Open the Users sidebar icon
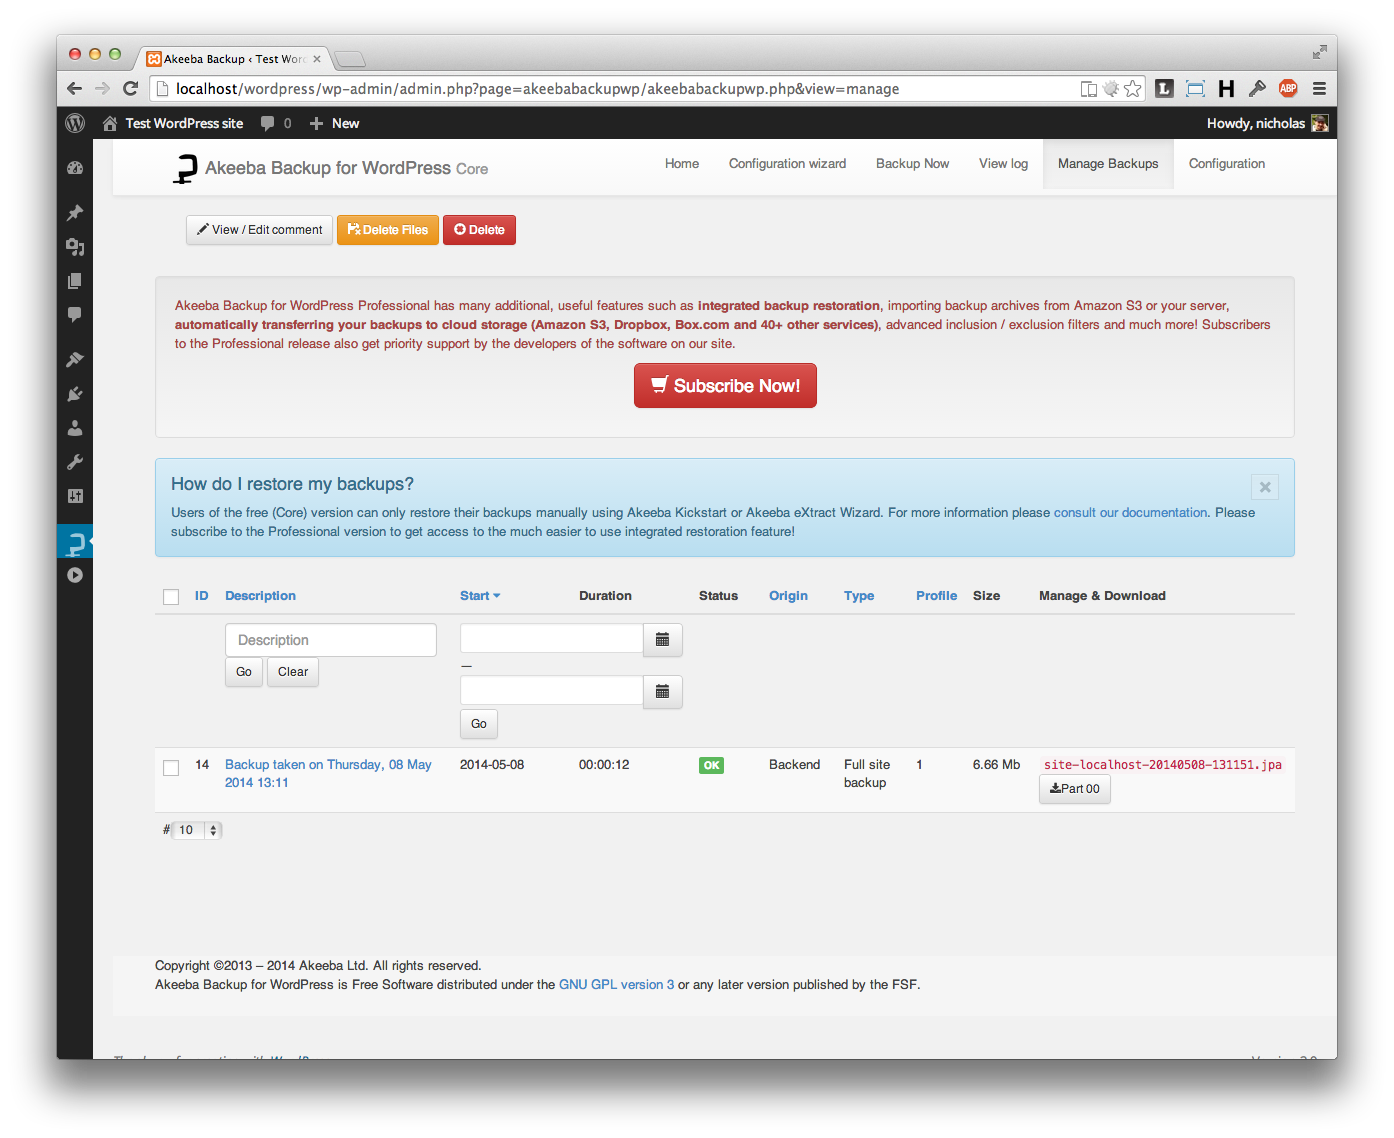 tap(75, 428)
